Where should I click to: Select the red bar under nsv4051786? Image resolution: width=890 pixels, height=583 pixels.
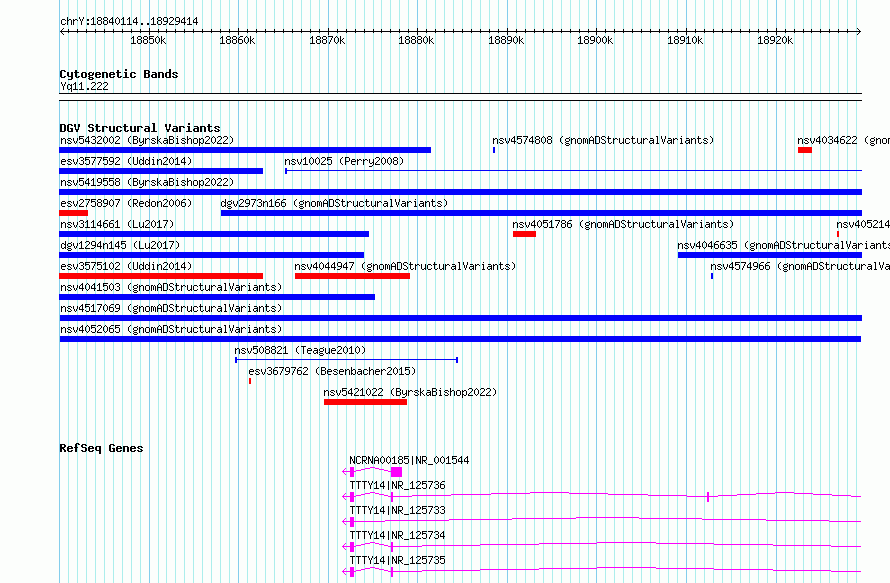[524, 234]
